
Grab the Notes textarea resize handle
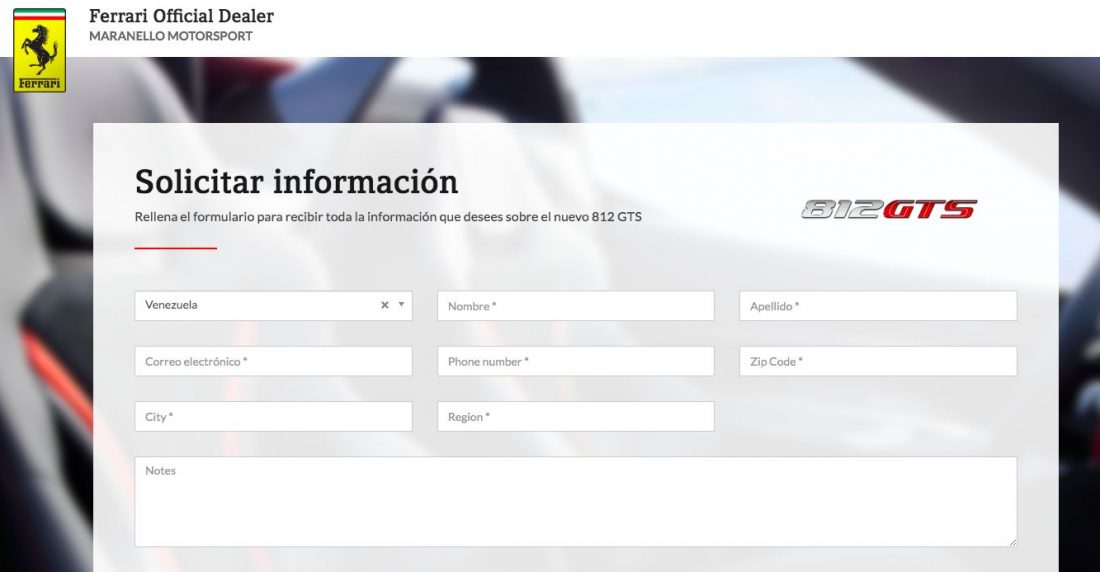1012,542
